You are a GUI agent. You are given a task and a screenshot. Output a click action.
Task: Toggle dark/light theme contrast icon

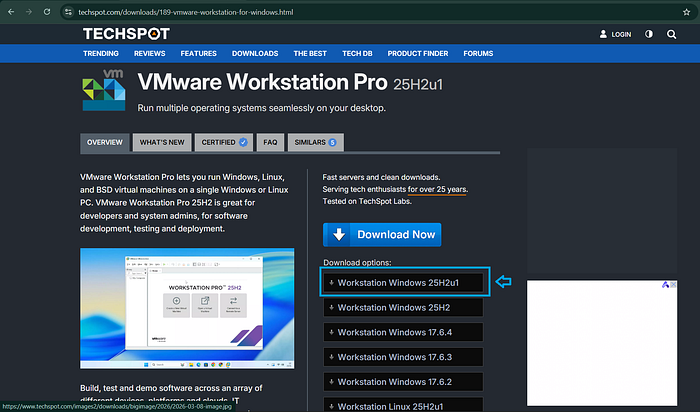click(649, 34)
